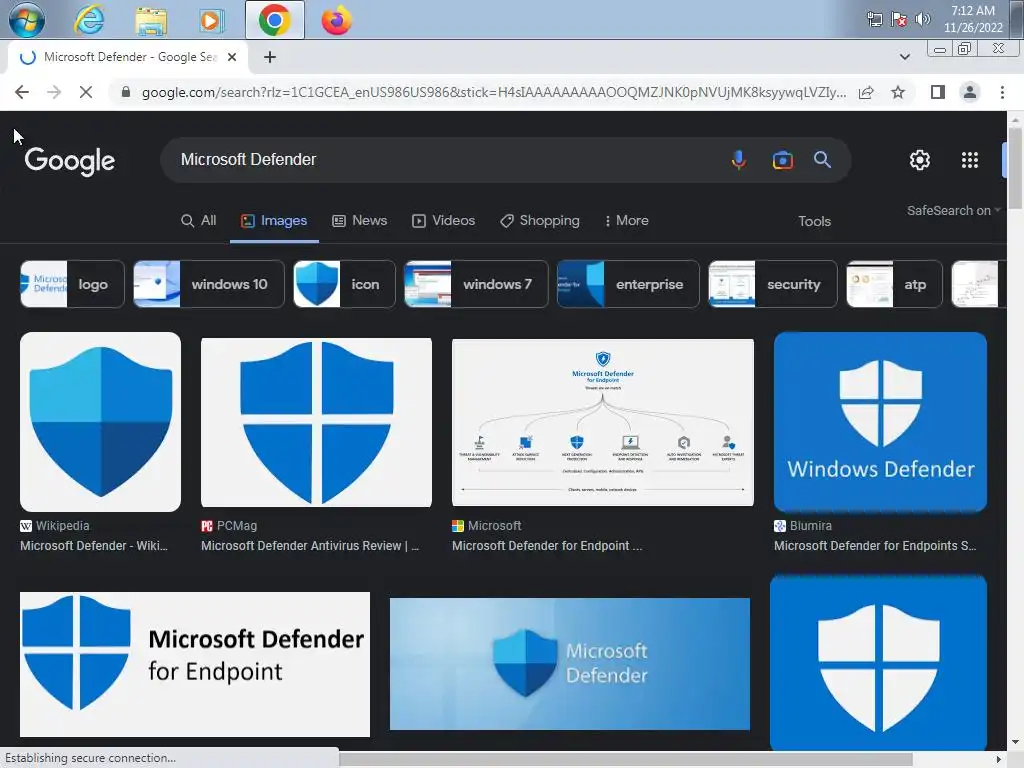
Task: Filter images by windows 10 chip
Action: point(209,284)
